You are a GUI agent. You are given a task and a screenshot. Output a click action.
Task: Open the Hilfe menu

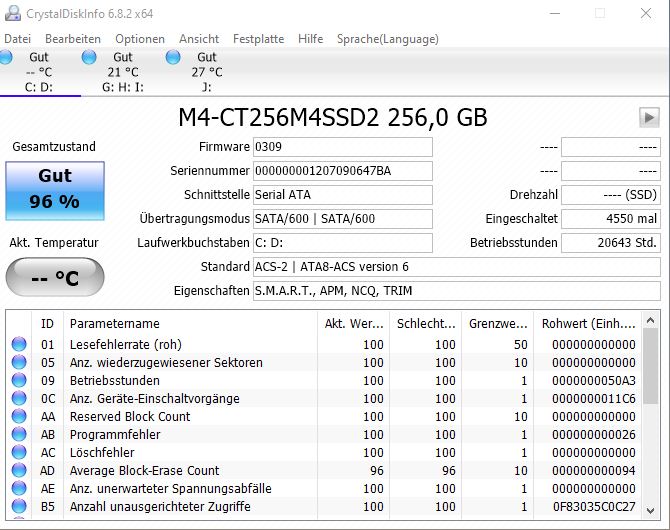(x=311, y=39)
